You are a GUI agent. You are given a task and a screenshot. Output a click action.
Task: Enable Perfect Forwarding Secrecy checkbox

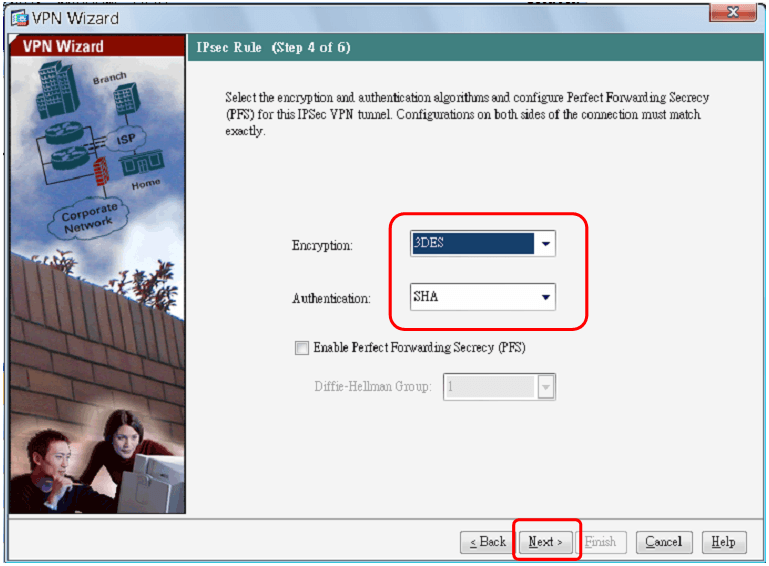pyautogui.click(x=302, y=348)
